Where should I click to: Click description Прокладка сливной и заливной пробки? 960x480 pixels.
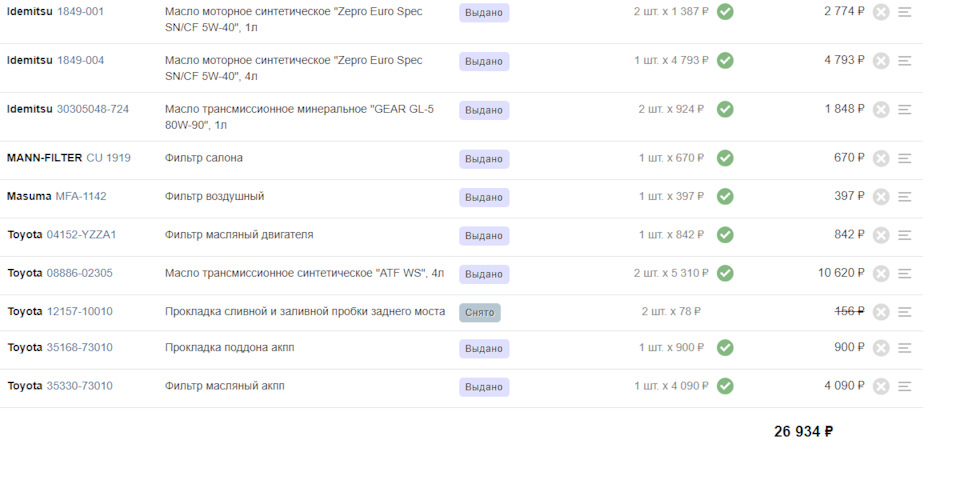[x=305, y=311]
